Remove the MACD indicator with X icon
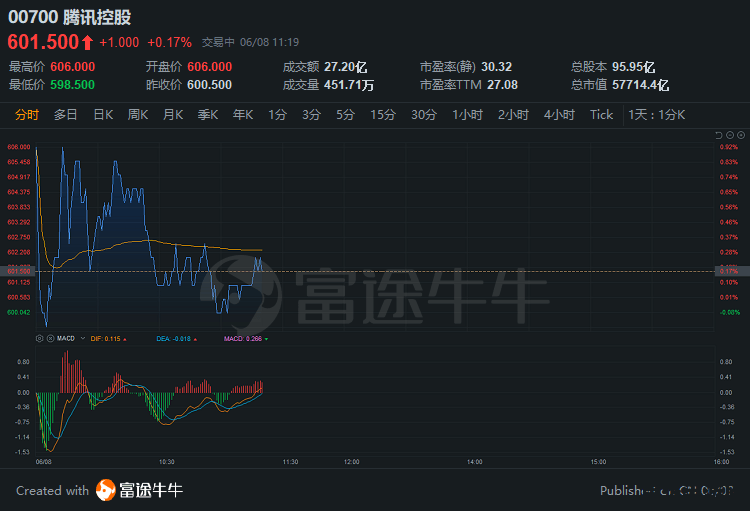This screenshot has height=511, width=750. pos(49,339)
